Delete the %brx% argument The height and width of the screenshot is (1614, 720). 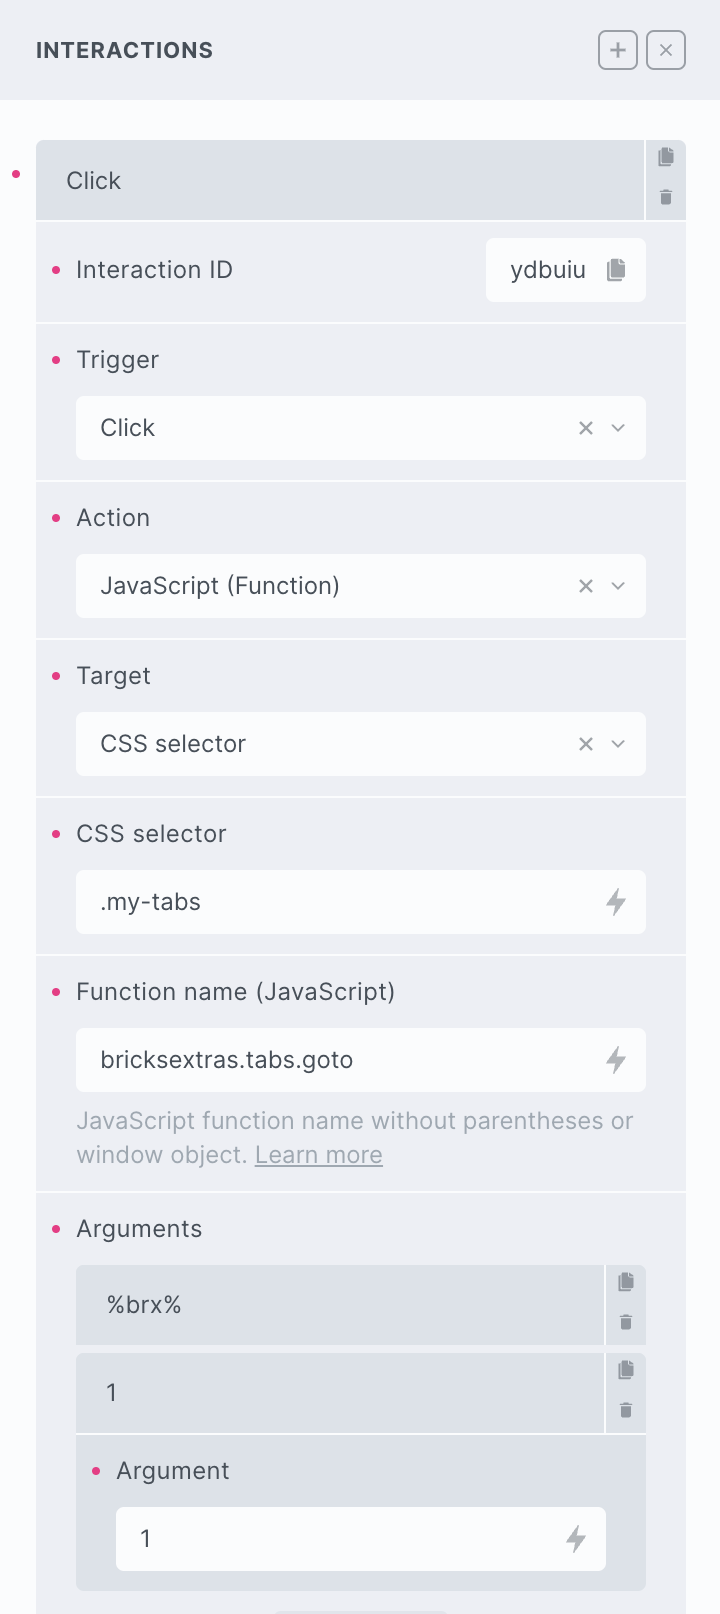(626, 1323)
